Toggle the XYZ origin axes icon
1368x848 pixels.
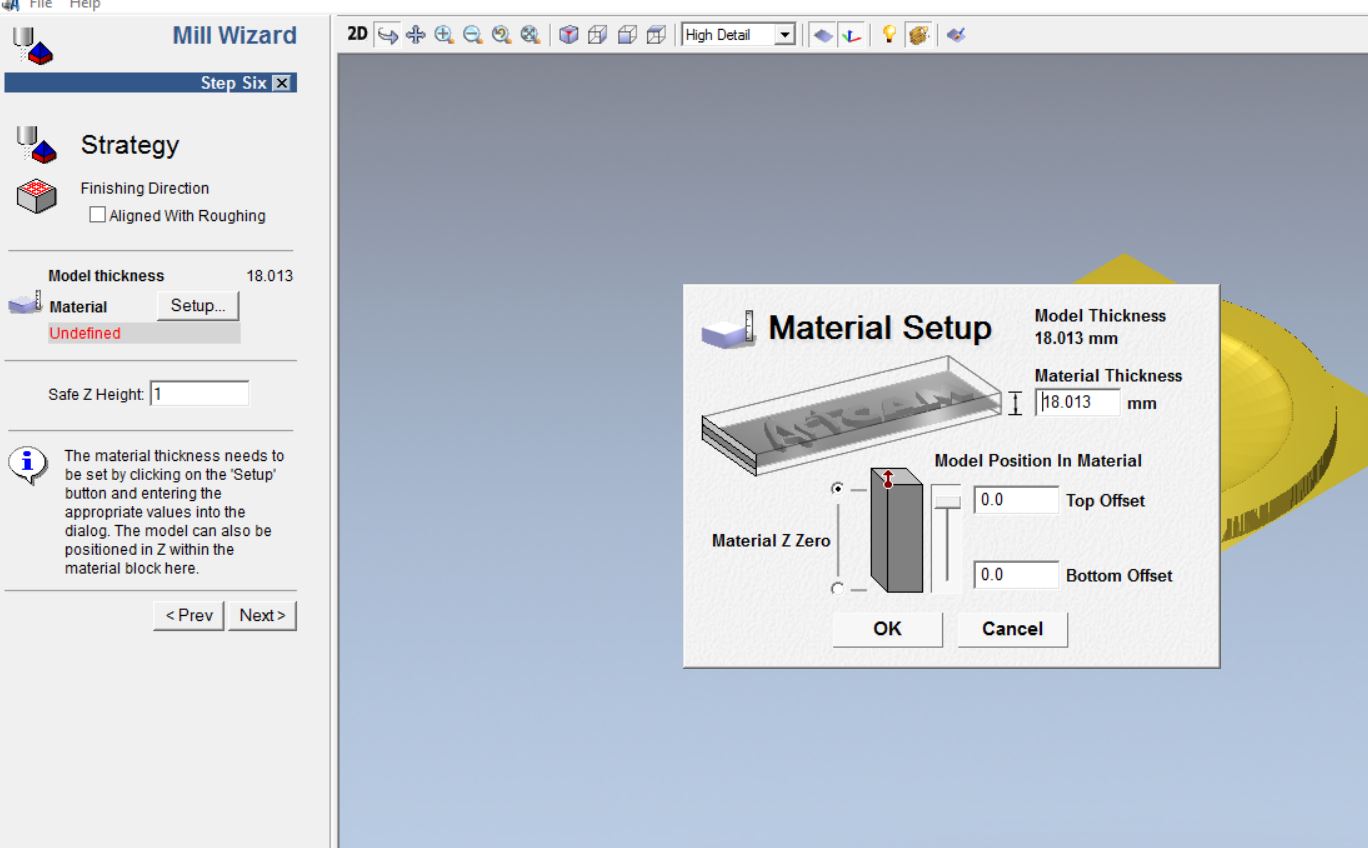click(851, 35)
